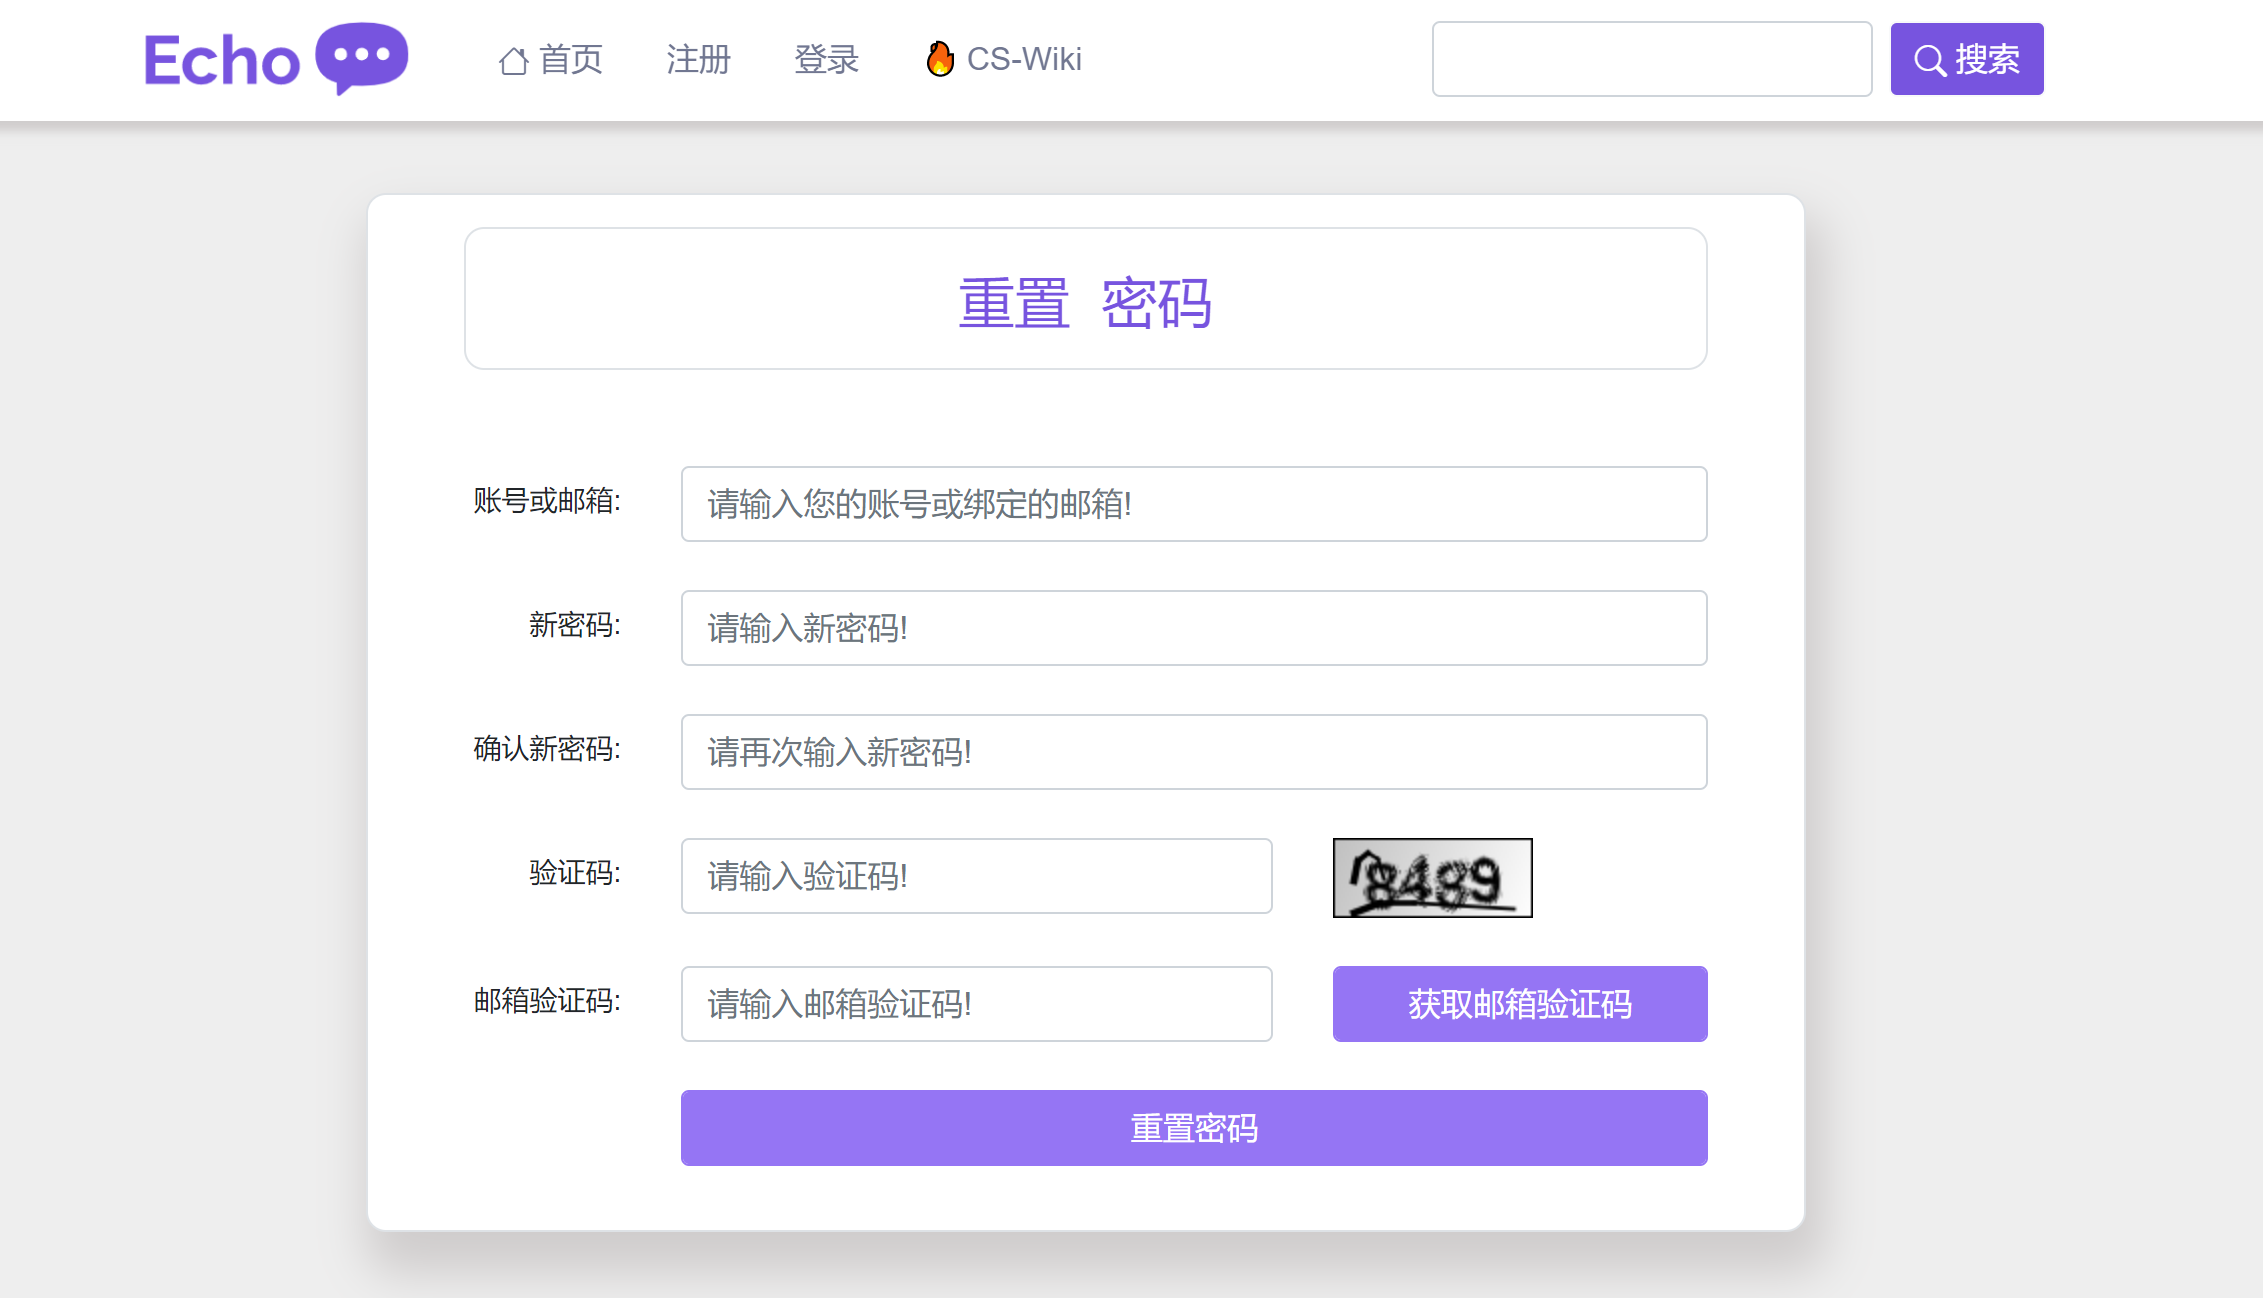Click the account or email input field
This screenshot has height=1298, width=2263.
click(x=1193, y=504)
